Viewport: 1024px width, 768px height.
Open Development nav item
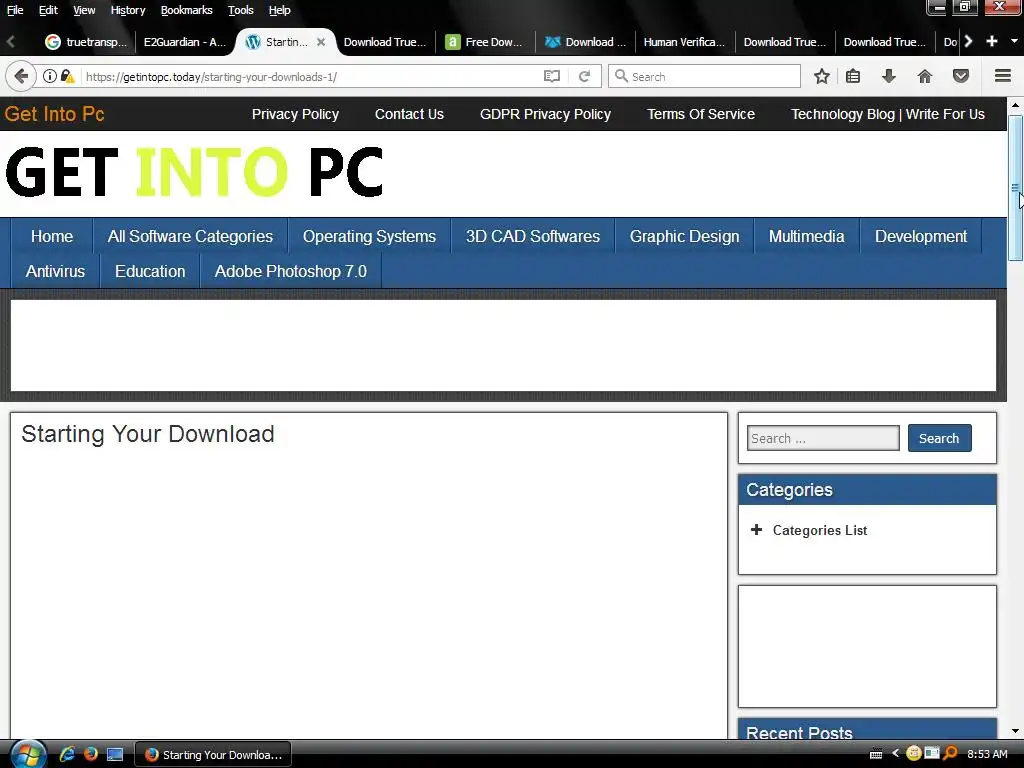click(x=921, y=236)
